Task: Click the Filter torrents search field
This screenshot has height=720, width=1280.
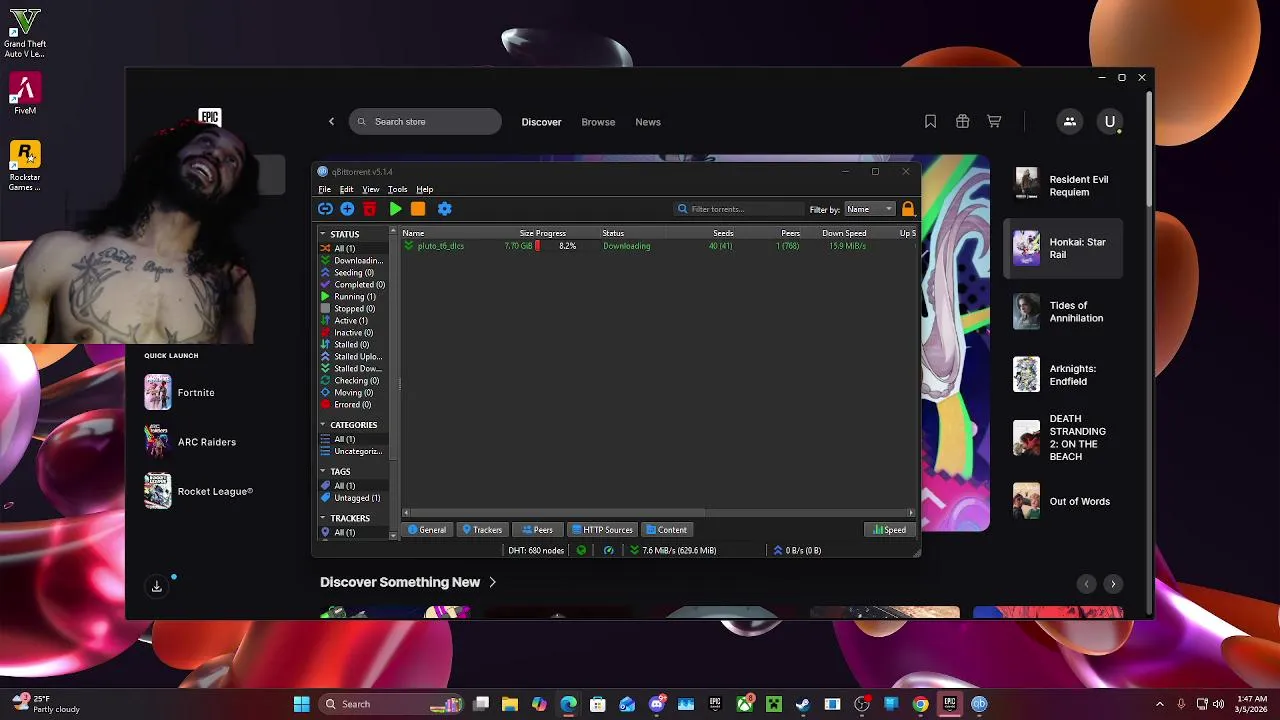Action: 738,209
